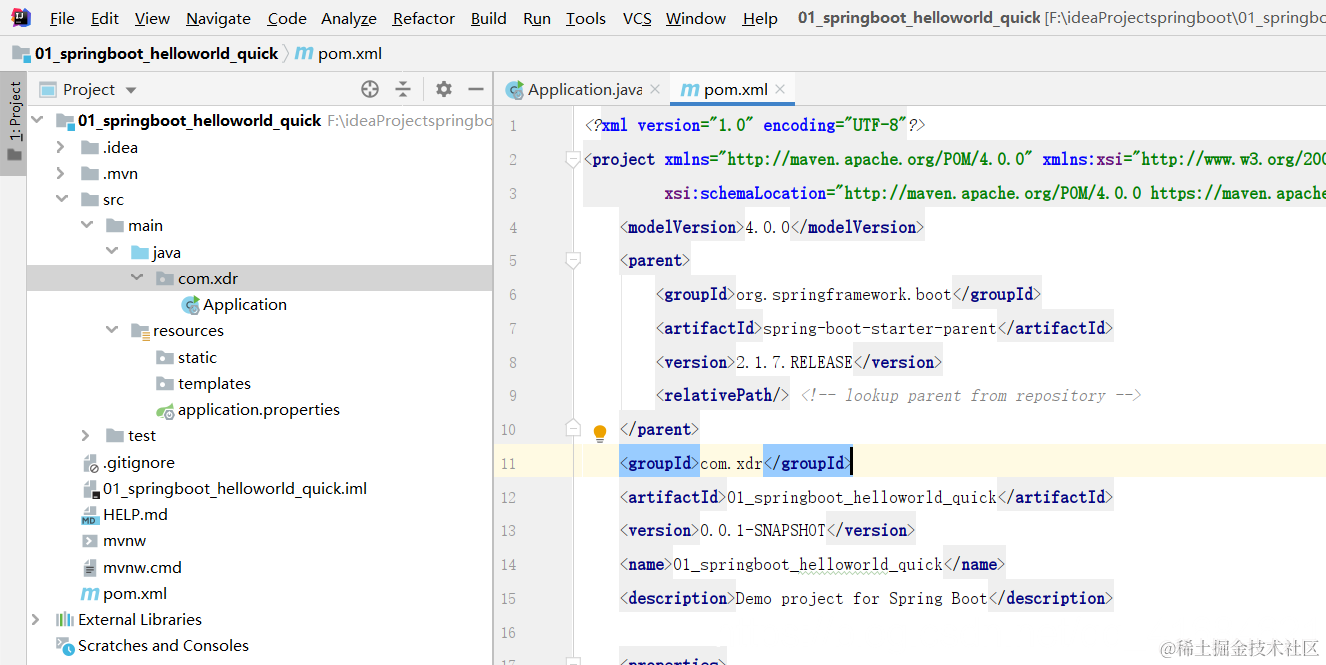Open the File menu
1326x665 pixels.
[62, 18]
